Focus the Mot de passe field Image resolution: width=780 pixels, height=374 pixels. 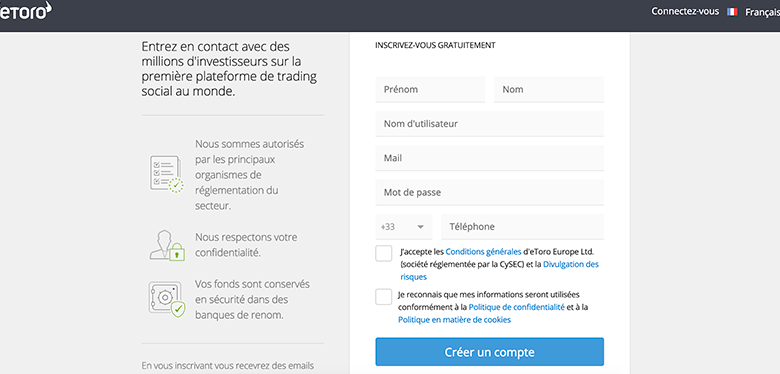coord(489,192)
